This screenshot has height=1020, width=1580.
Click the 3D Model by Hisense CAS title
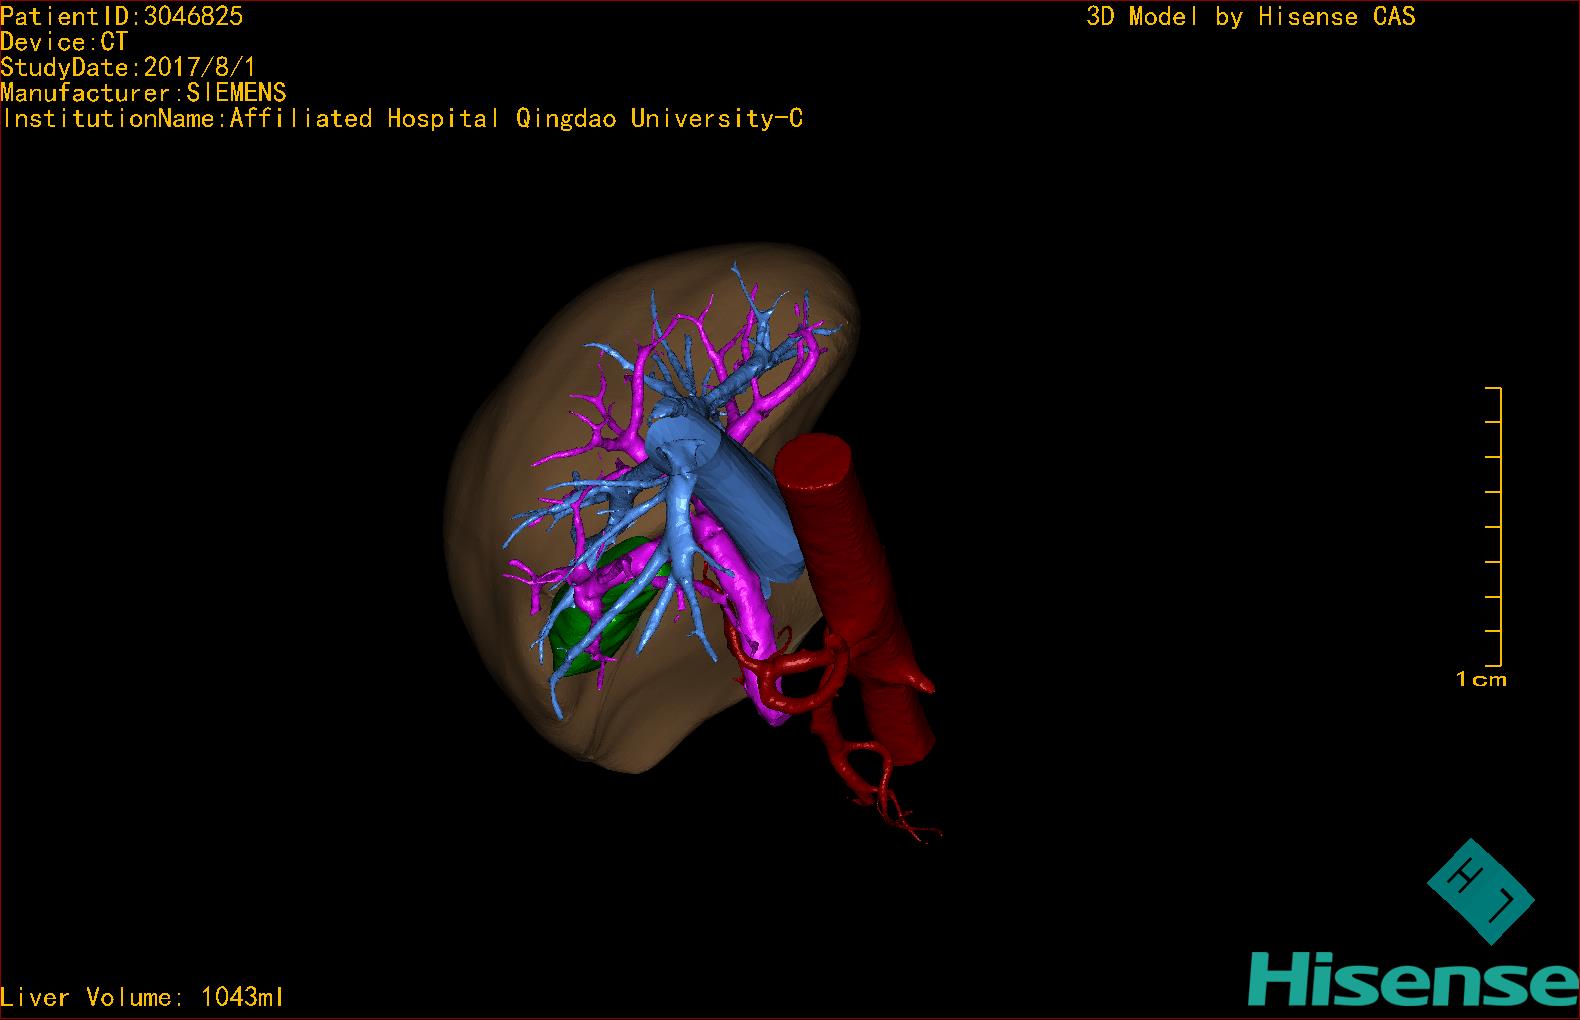(1250, 16)
